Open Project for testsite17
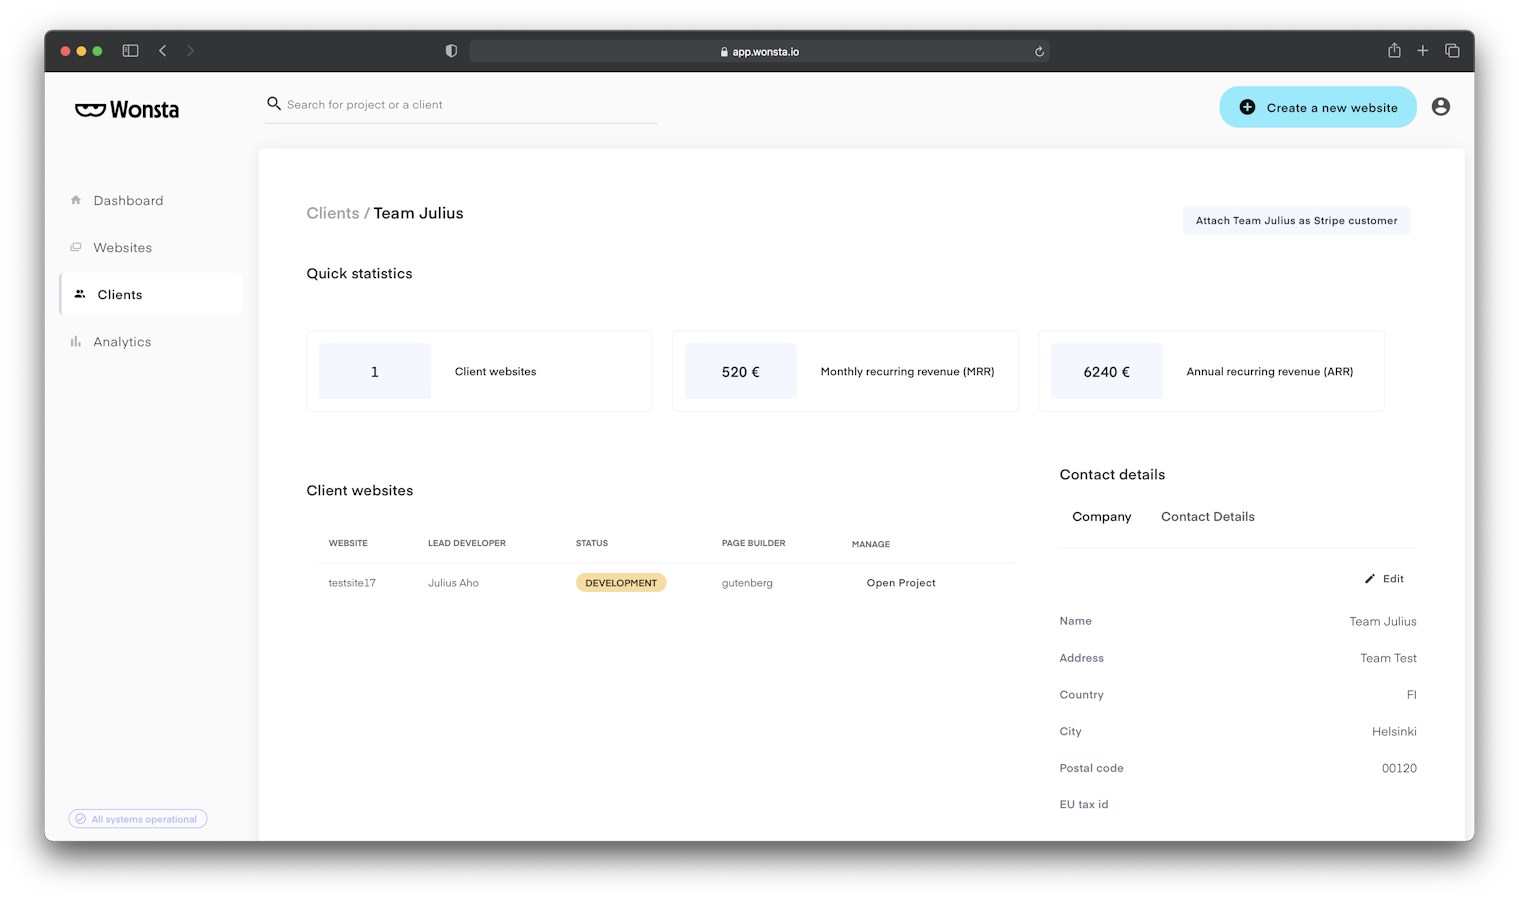This screenshot has width=1519, height=900. pos(900,583)
